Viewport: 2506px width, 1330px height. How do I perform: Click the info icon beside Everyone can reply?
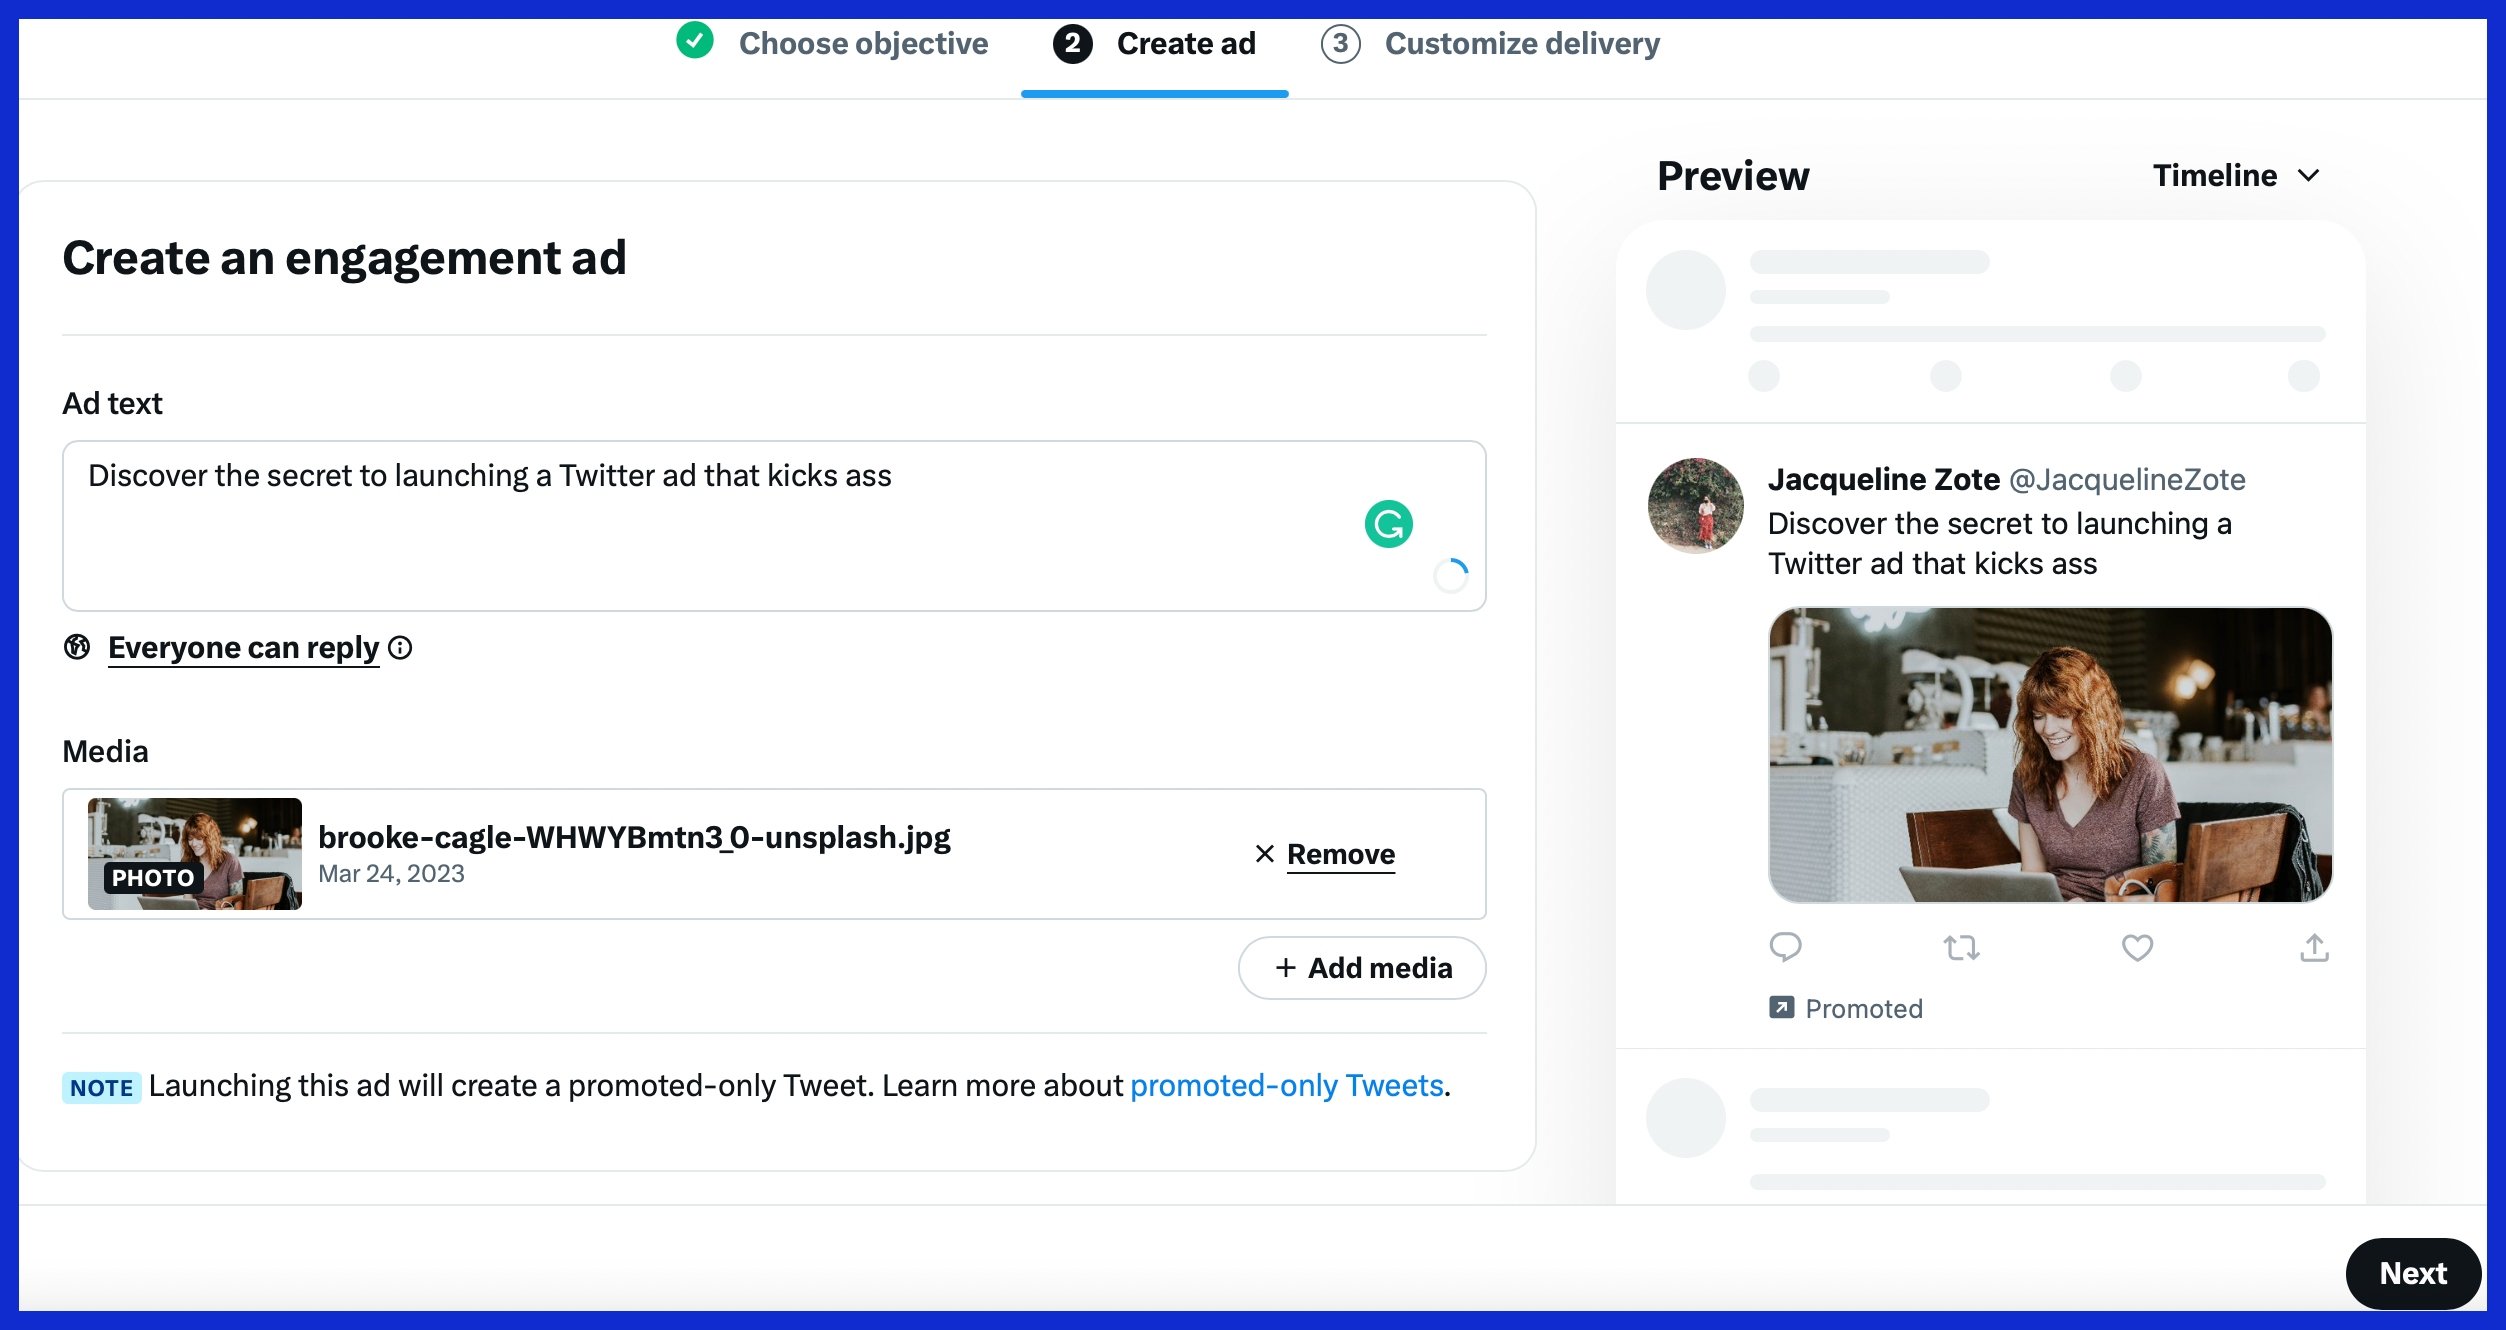pyautogui.click(x=400, y=648)
